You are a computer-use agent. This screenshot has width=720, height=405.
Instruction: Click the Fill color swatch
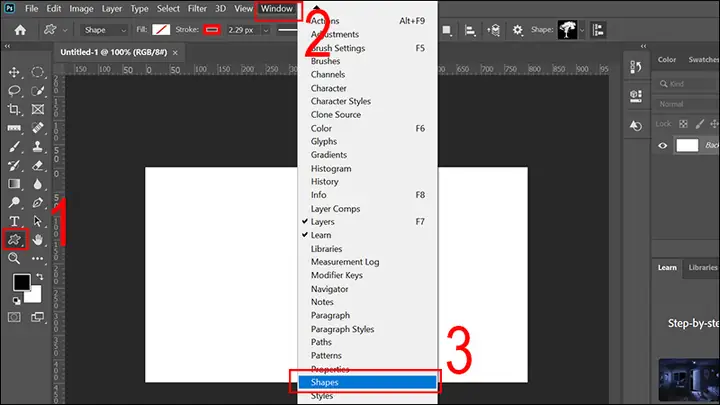161,30
